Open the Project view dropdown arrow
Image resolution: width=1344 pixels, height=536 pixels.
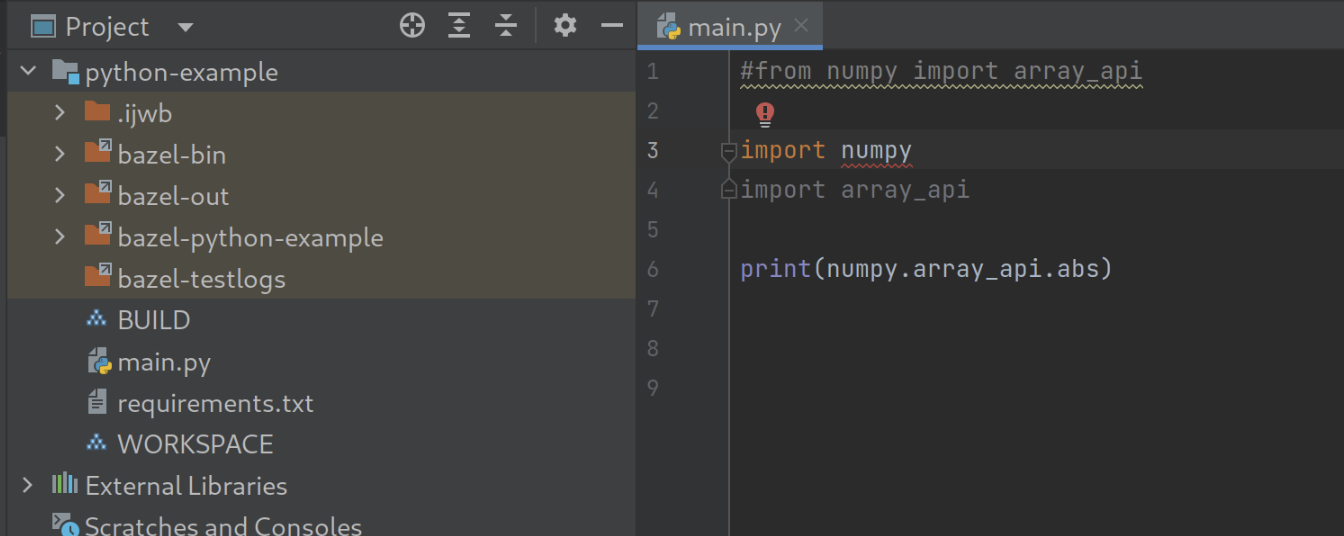click(185, 27)
